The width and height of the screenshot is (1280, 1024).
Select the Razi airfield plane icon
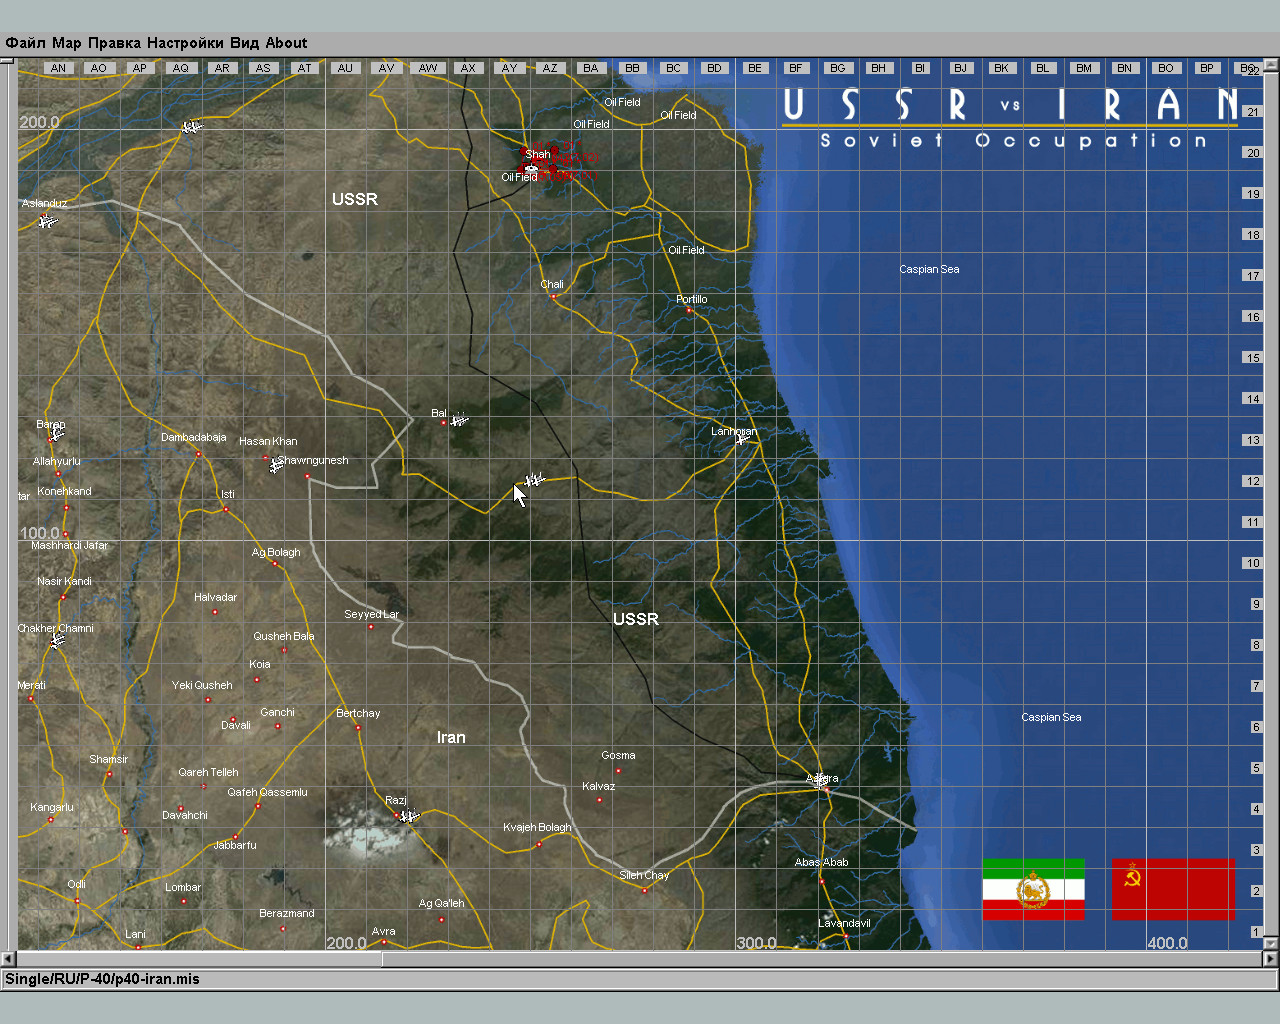coord(408,816)
